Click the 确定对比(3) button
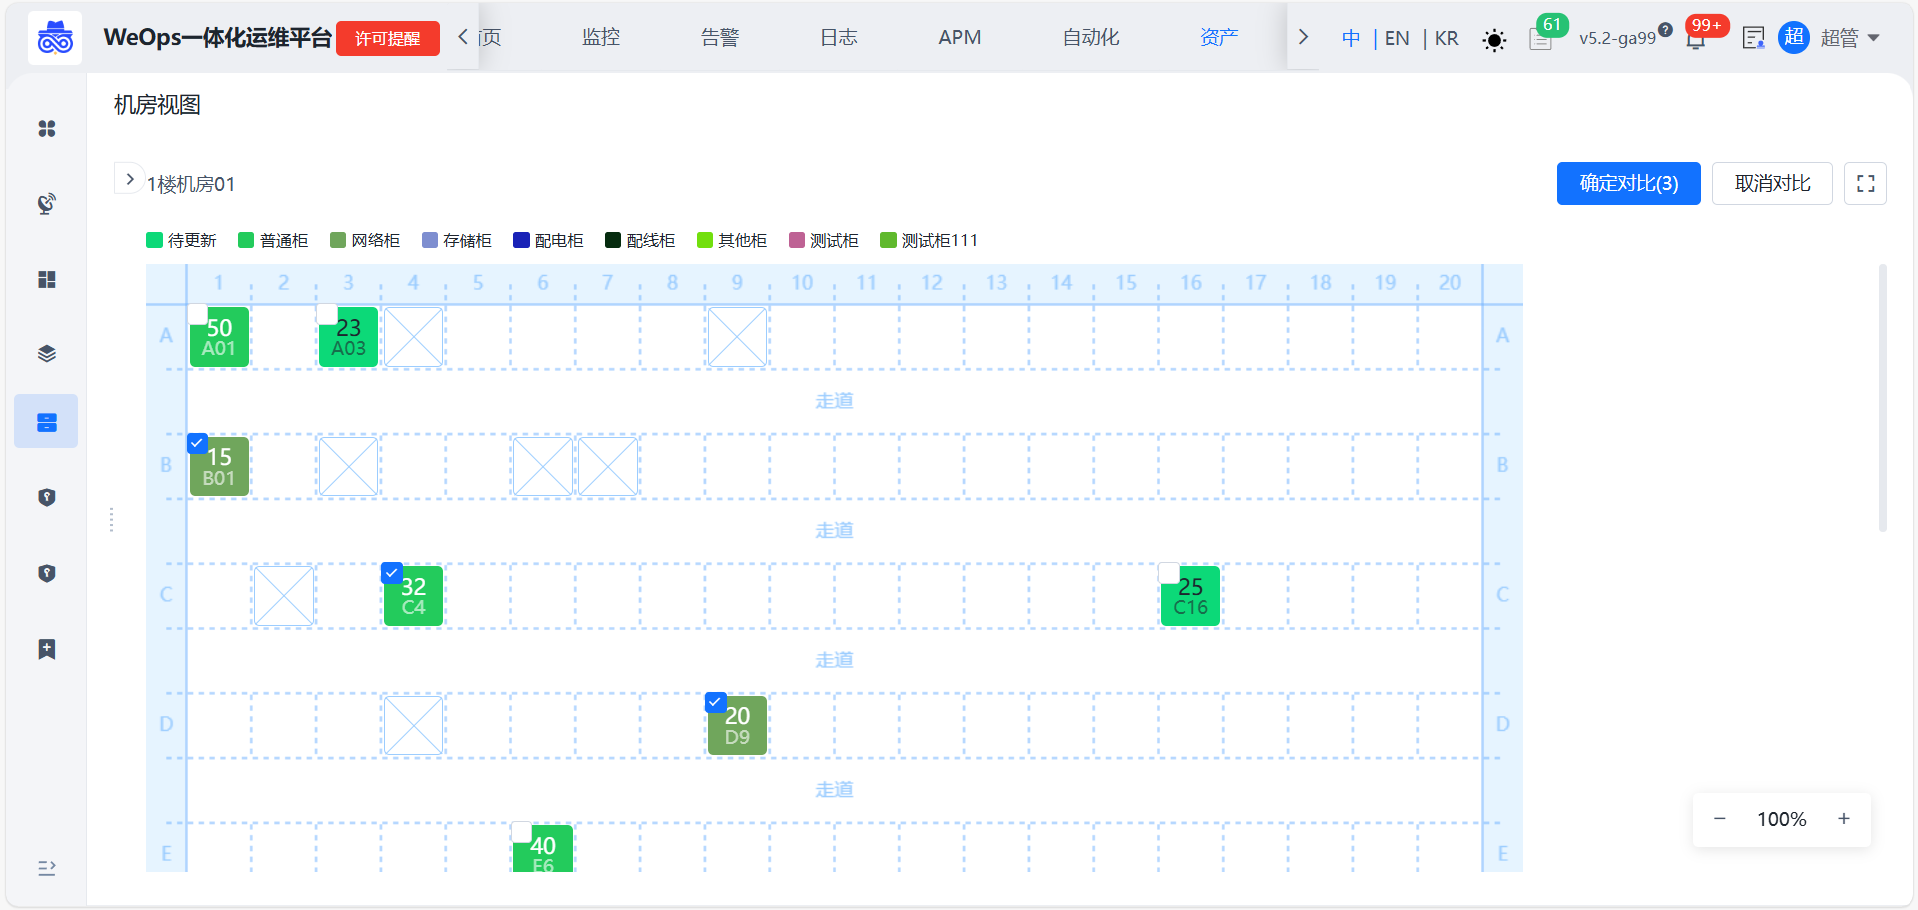1918x910 pixels. tap(1628, 184)
